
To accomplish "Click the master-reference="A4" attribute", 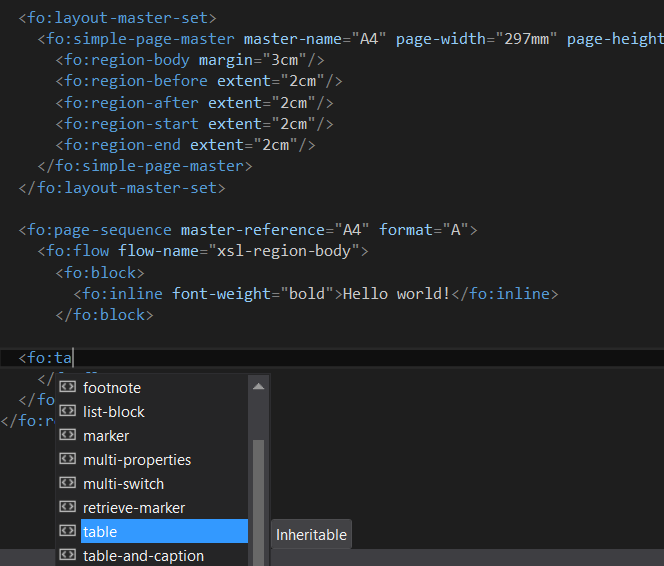I will [x=274, y=230].
